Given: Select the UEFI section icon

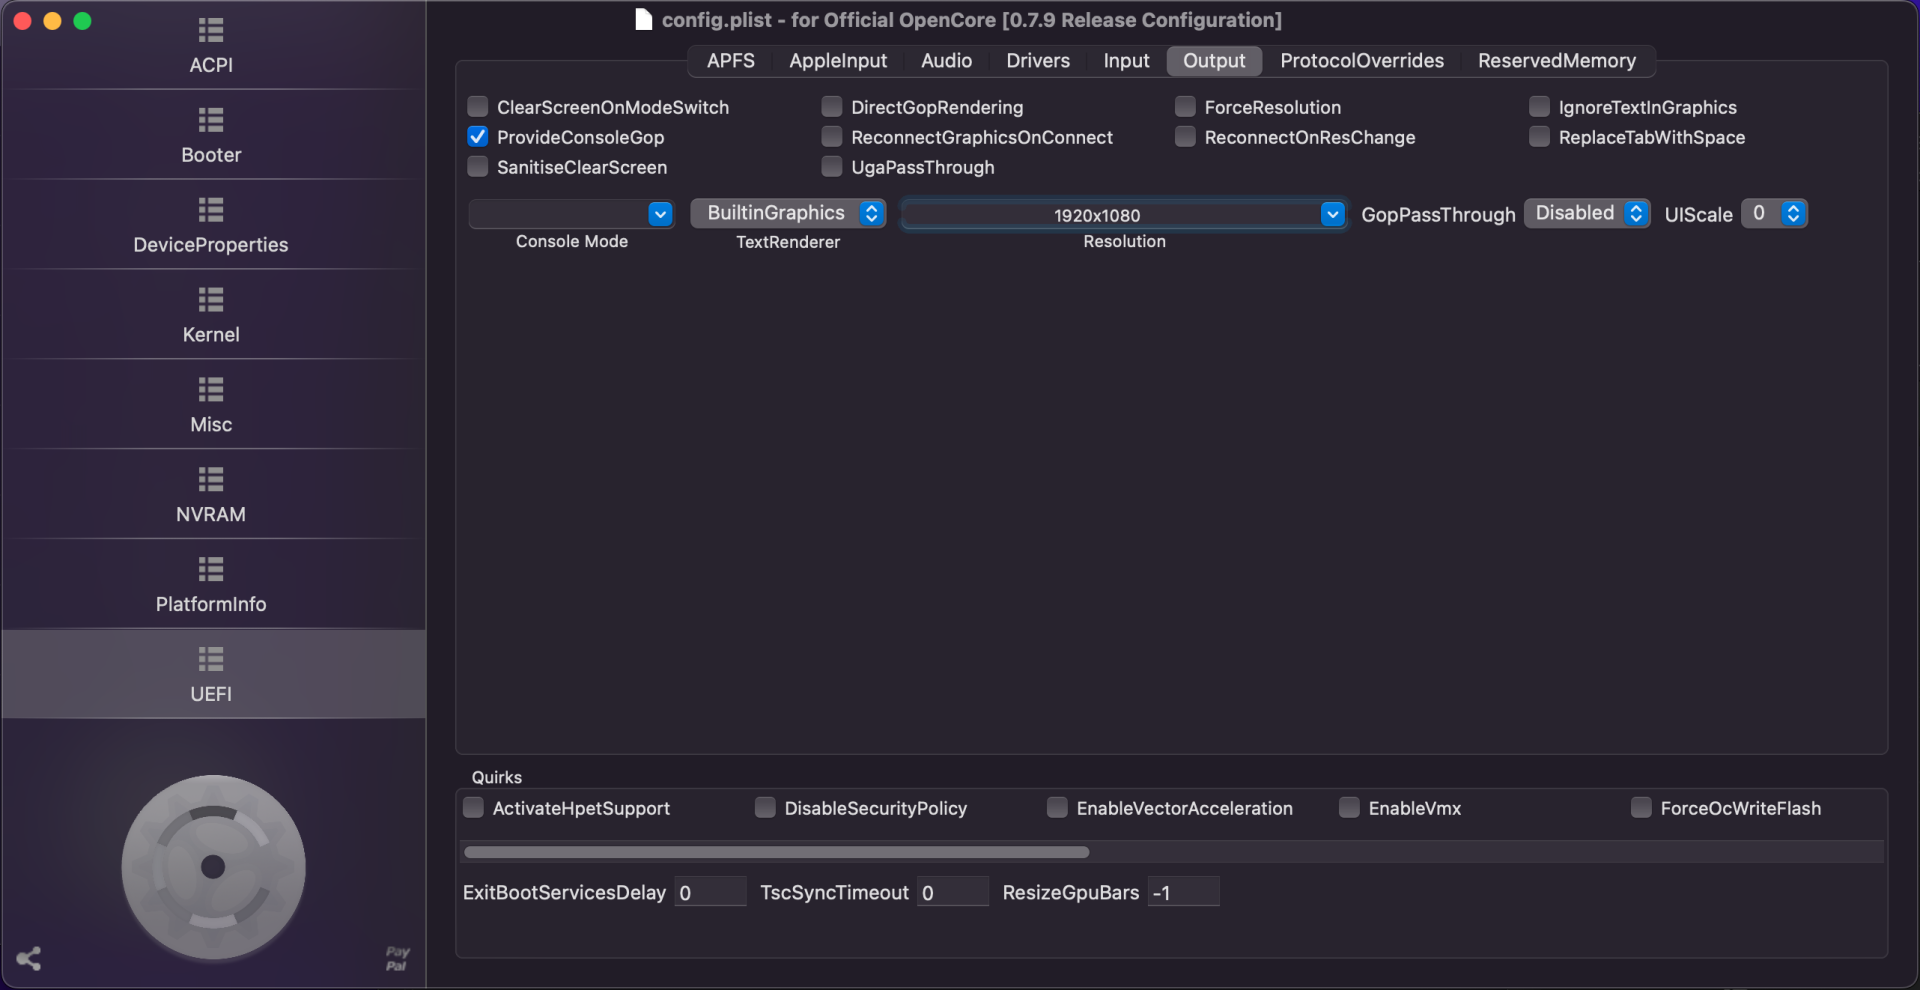Looking at the screenshot, I should point(211,660).
